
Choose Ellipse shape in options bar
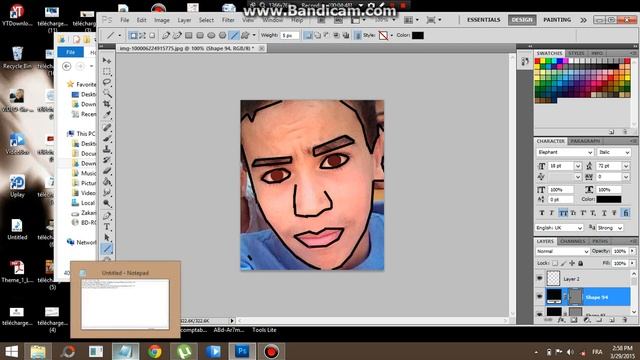pos(211,36)
